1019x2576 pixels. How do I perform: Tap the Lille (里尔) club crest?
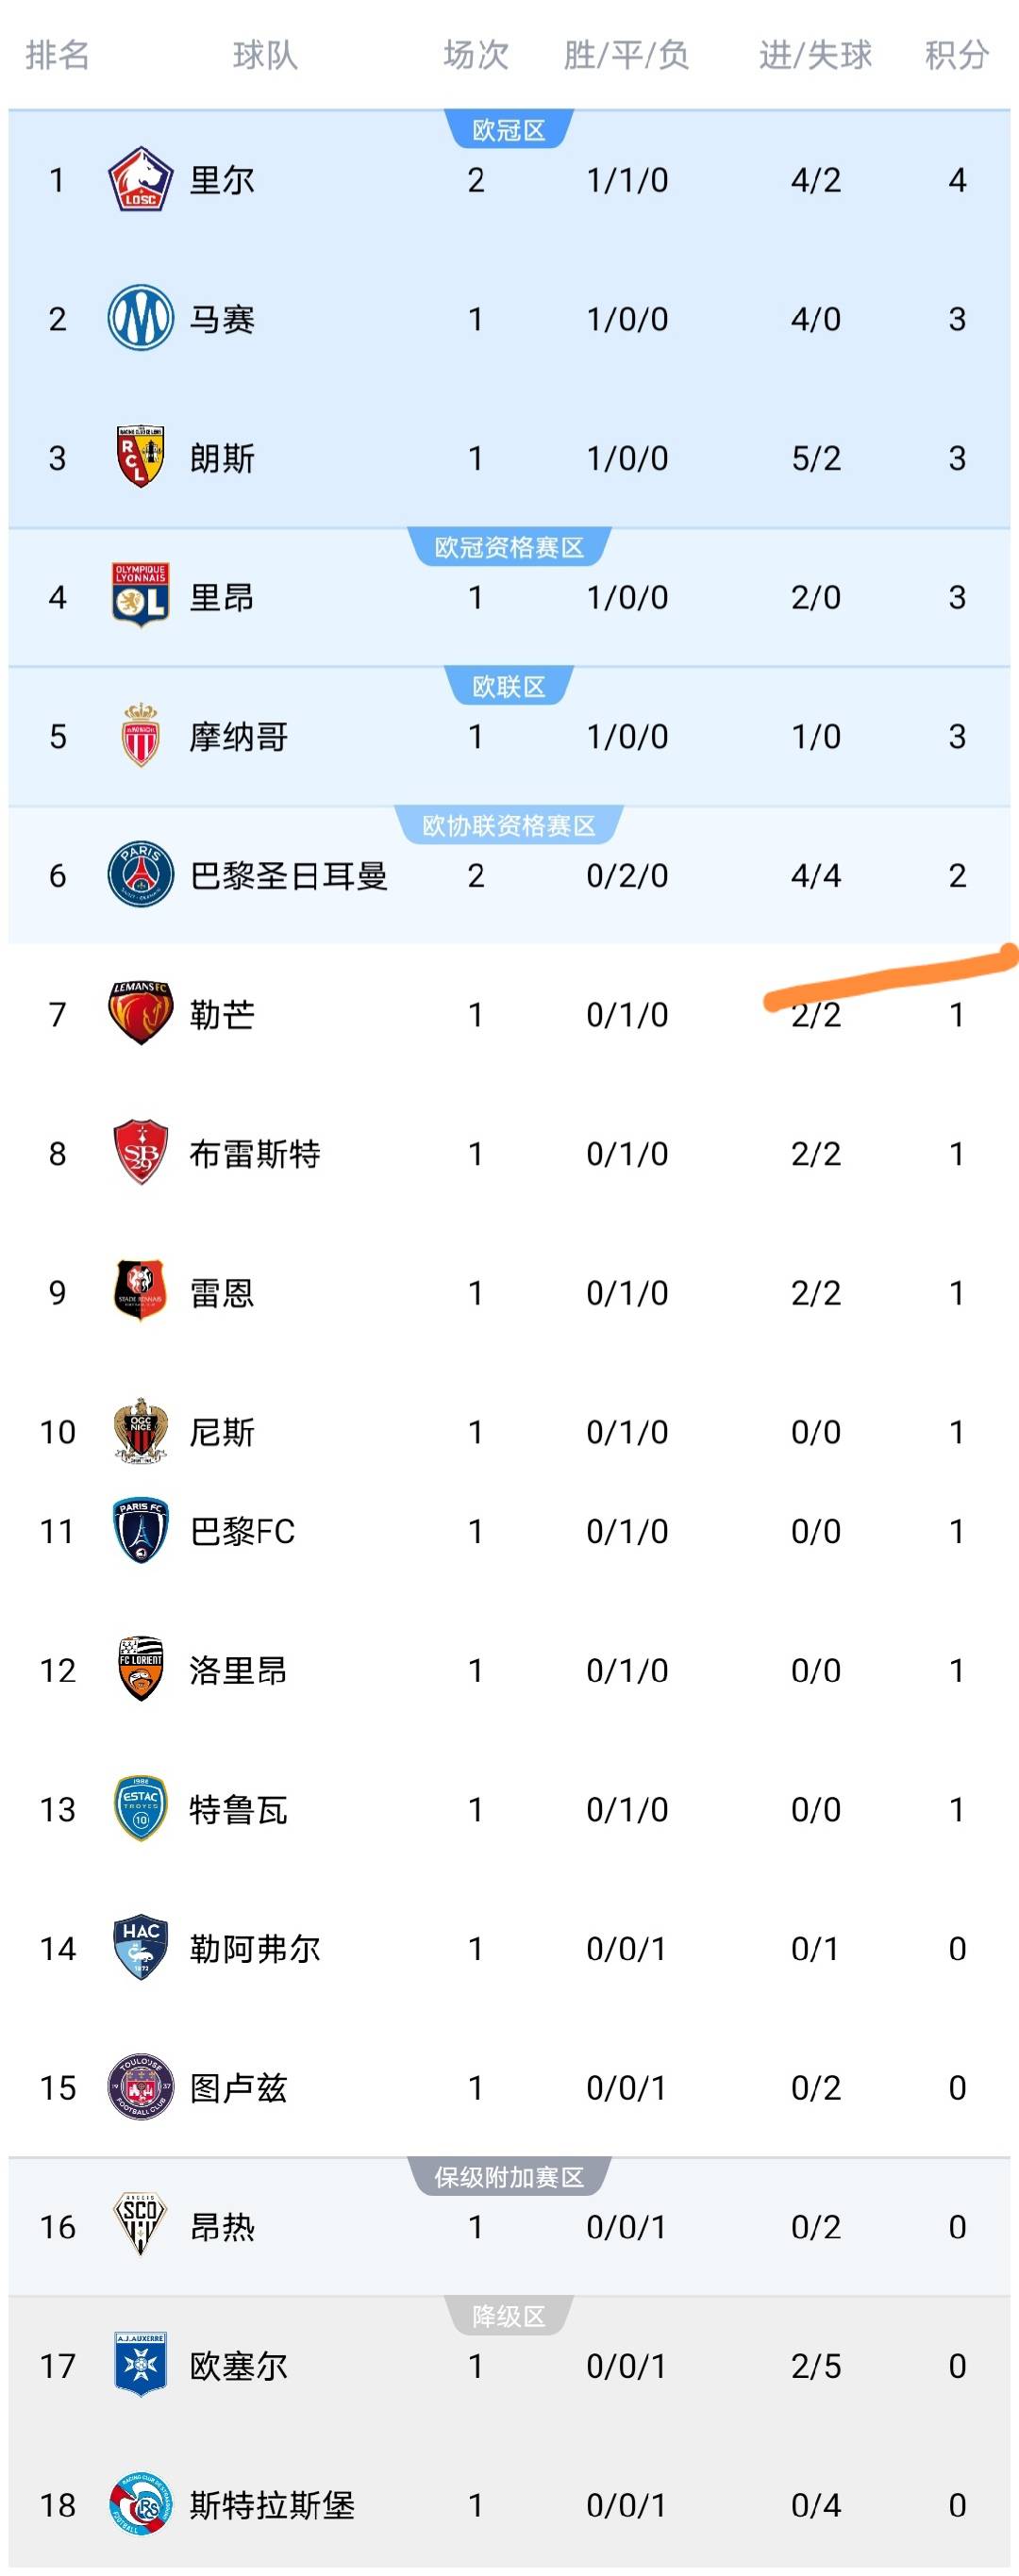click(x=140, y=180)
